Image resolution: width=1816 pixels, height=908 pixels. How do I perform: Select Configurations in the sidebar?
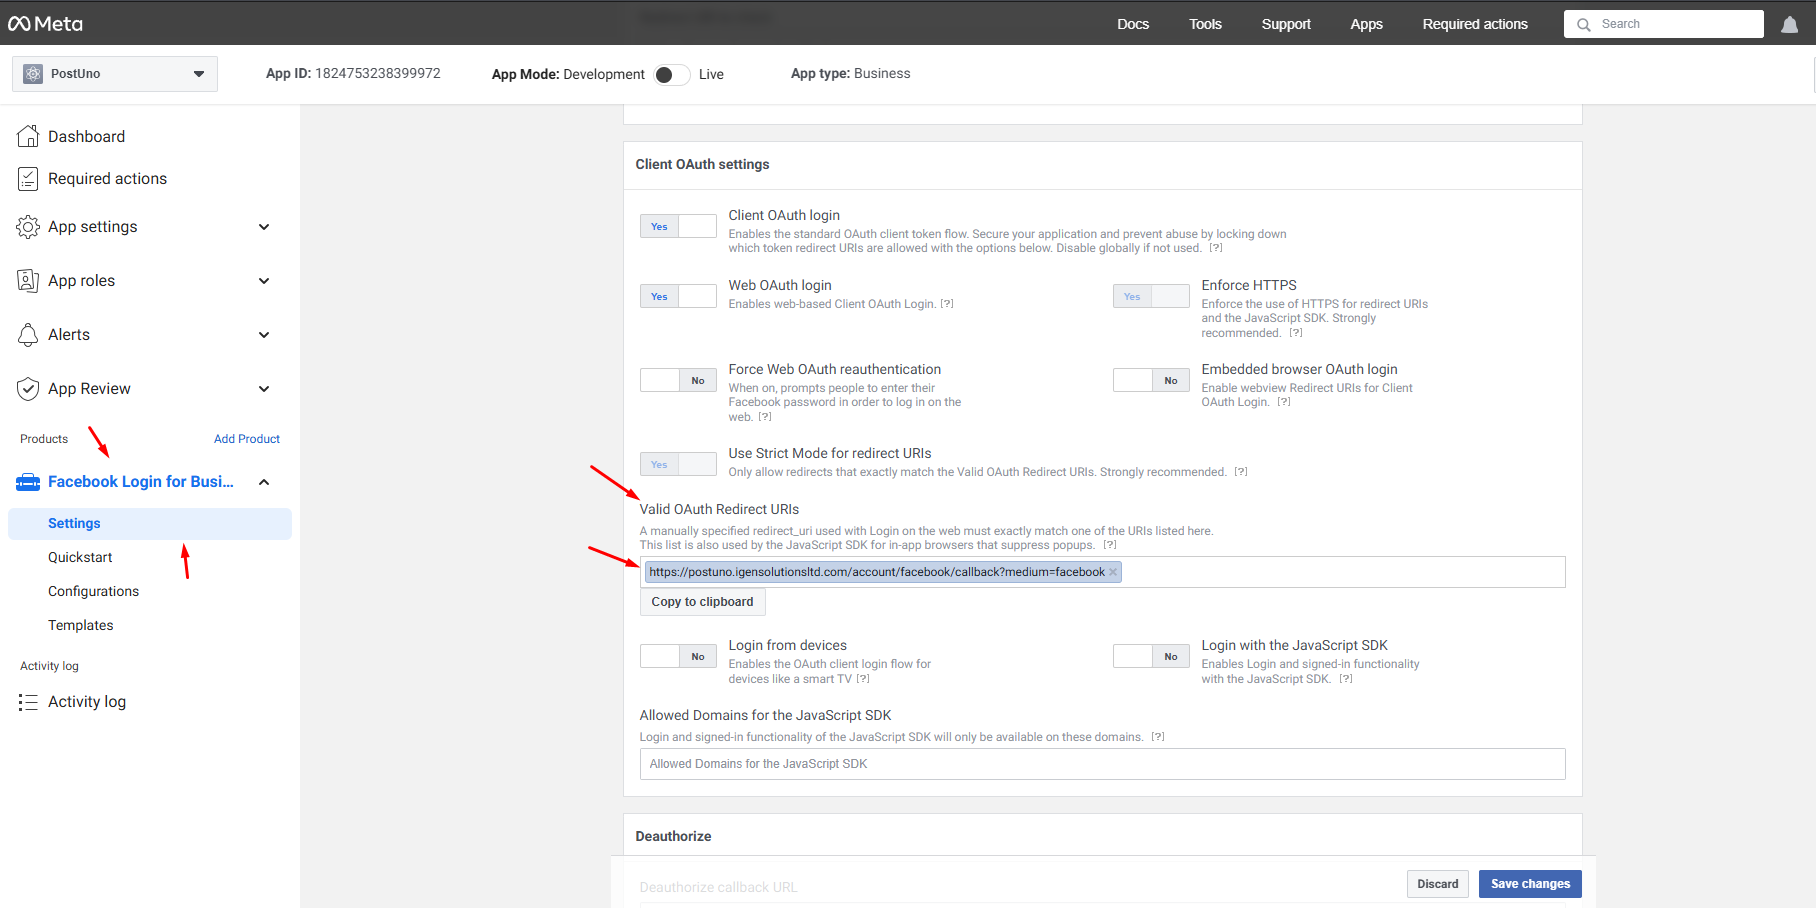[94, 591]
